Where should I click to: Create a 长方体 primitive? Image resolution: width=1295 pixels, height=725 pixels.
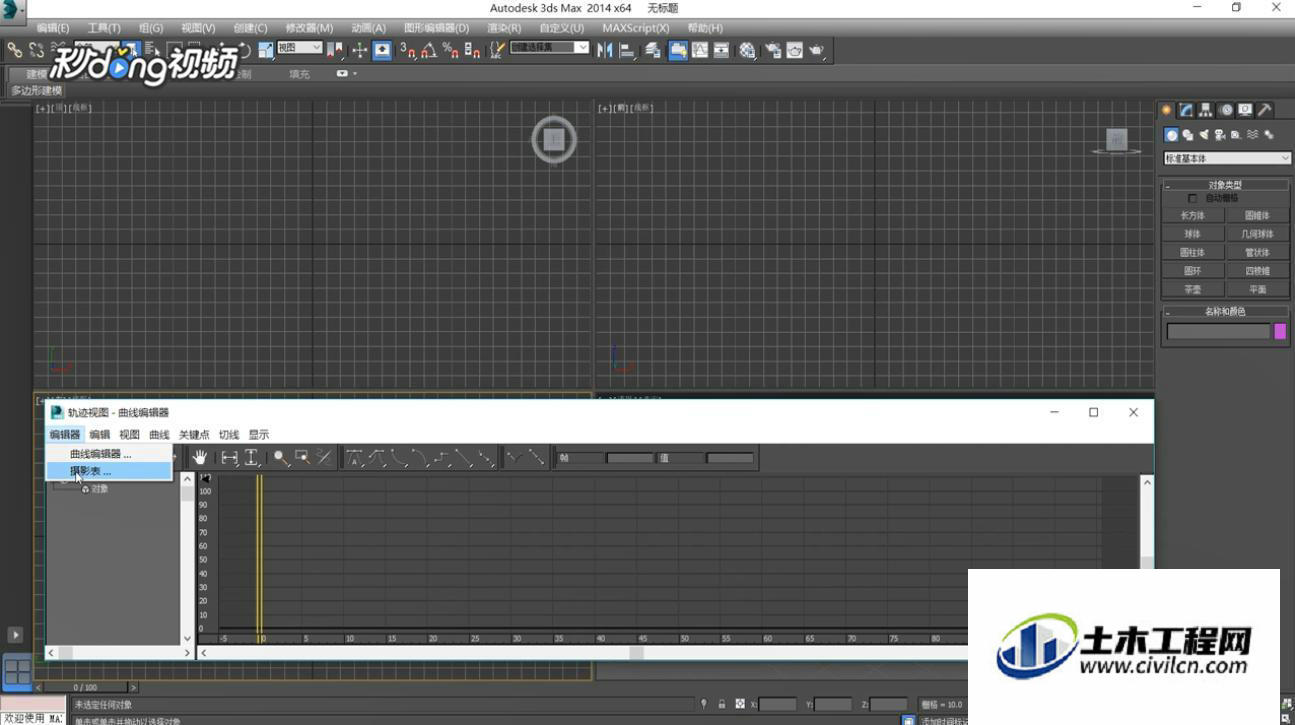[x=1193, y=215]
